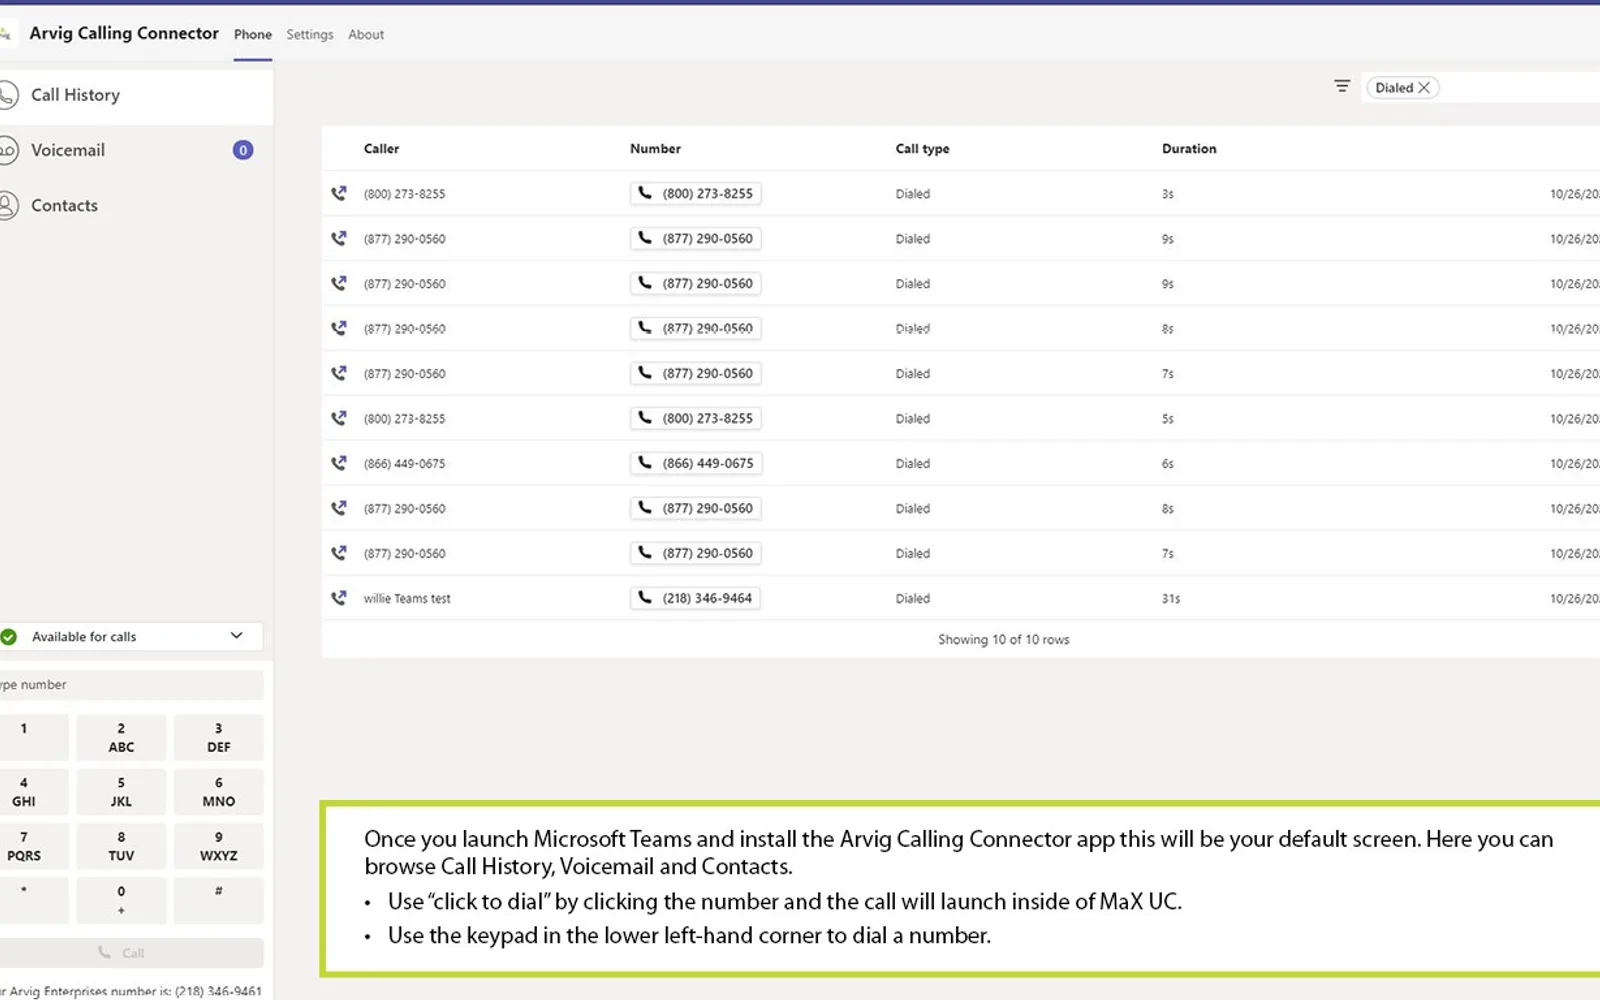Sort by the Number column header
This screenshot has height=1000, width=1600.
click(x=655, y=149)
